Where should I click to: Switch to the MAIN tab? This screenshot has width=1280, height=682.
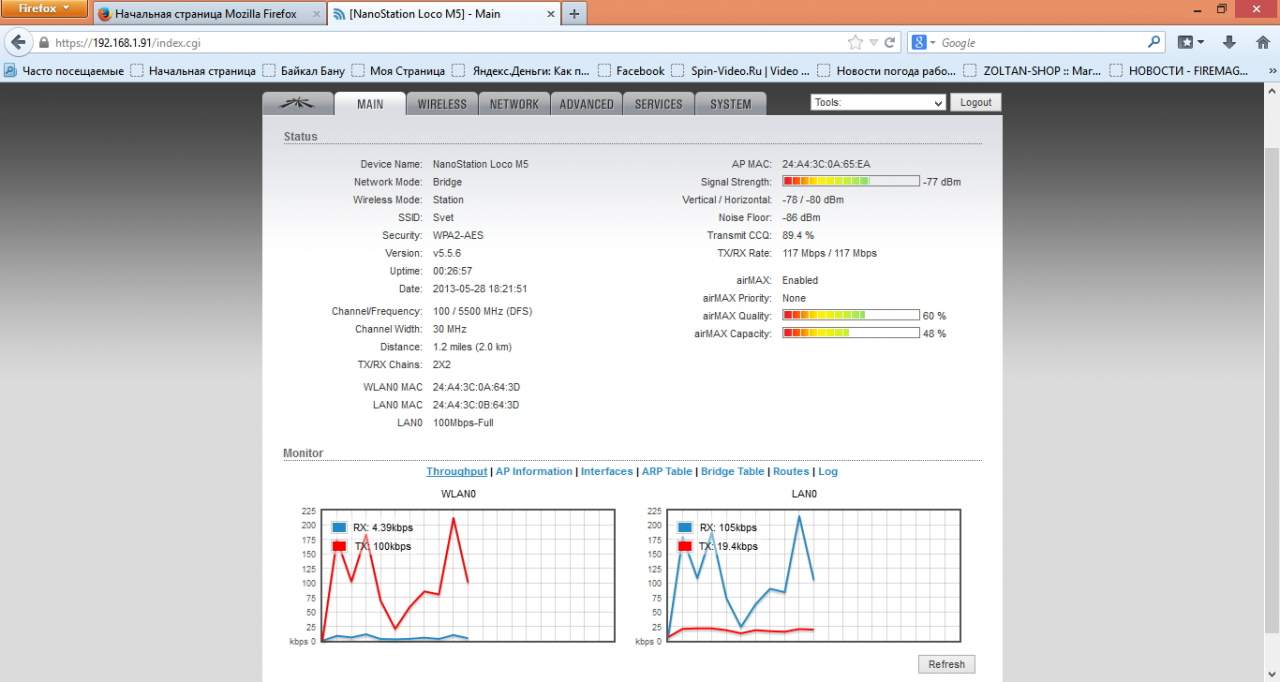click(x=370, y=103)
